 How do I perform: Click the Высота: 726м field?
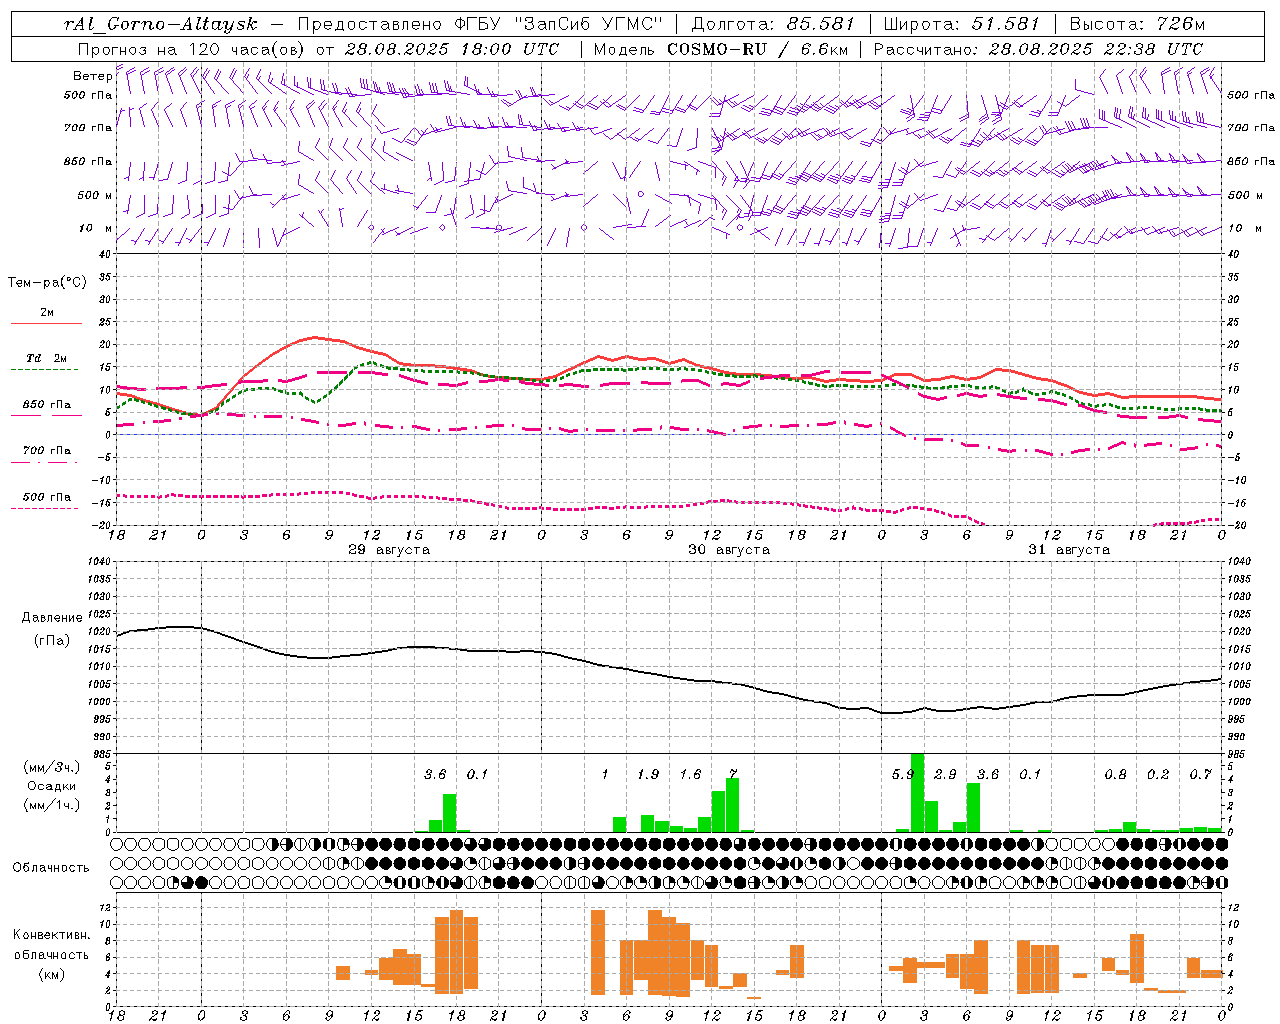[x=1137, y=24]
